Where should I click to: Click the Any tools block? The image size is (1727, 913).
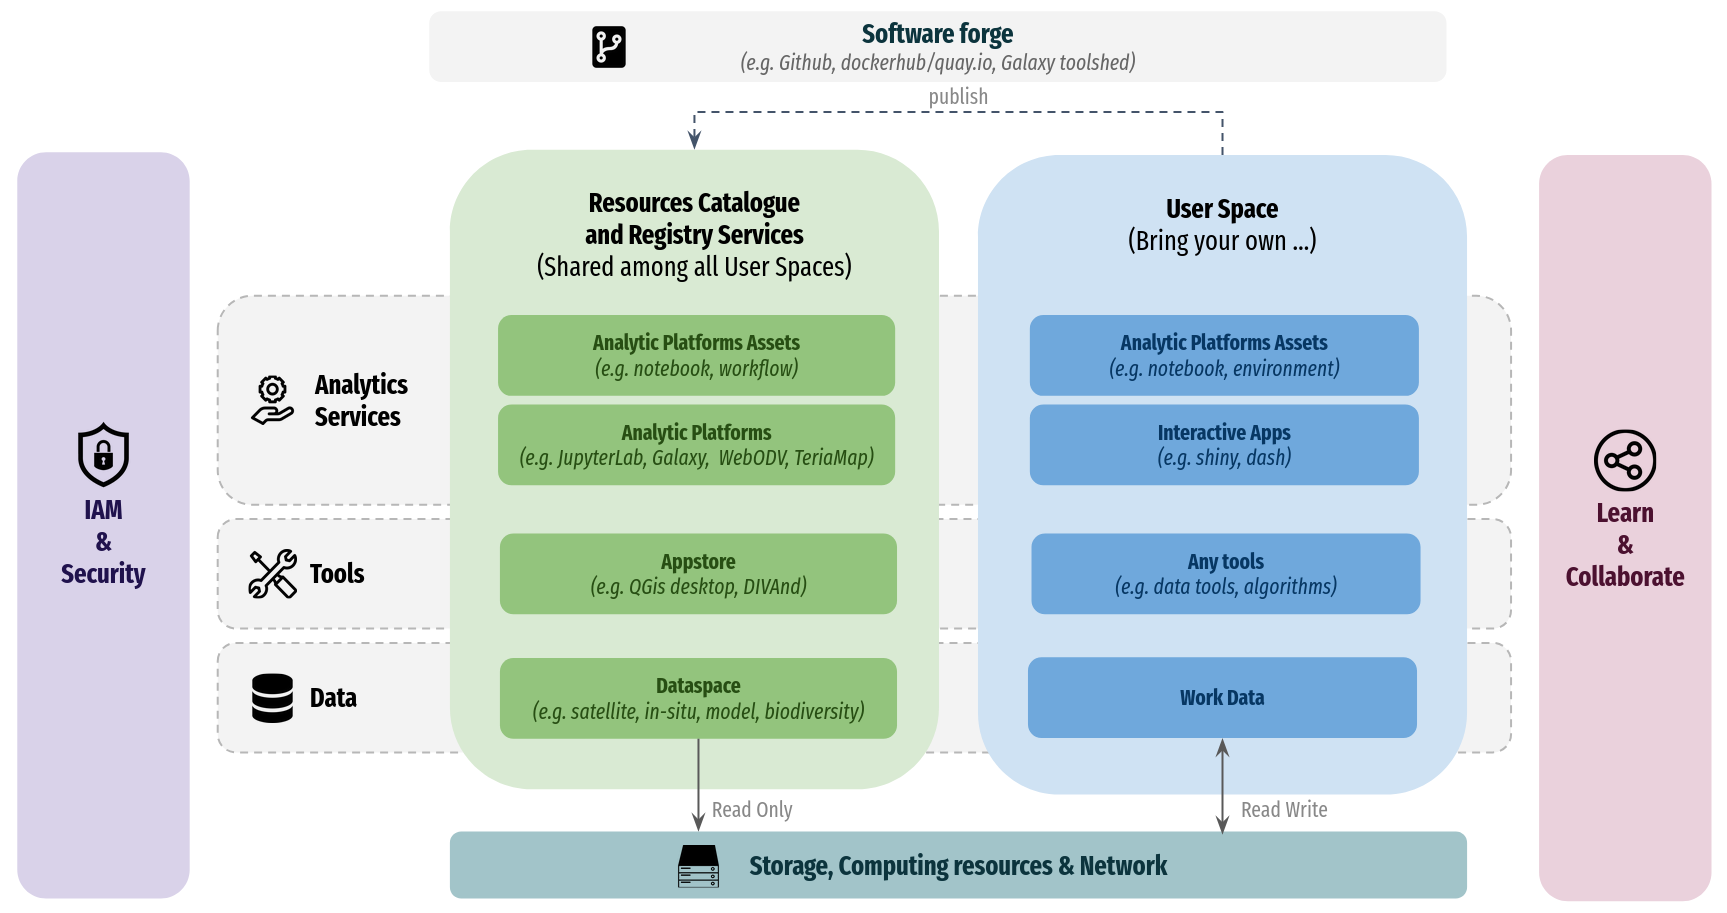[1225, 574]
